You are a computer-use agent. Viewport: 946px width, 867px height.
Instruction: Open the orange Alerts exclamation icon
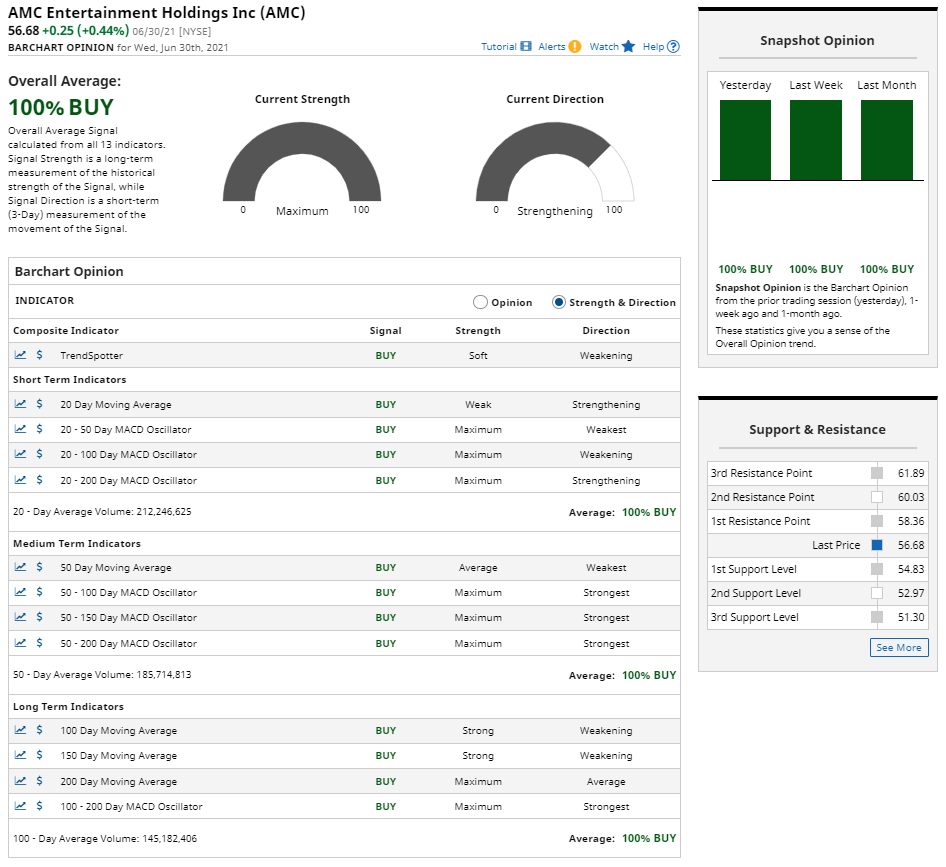(x=574, y=47)
